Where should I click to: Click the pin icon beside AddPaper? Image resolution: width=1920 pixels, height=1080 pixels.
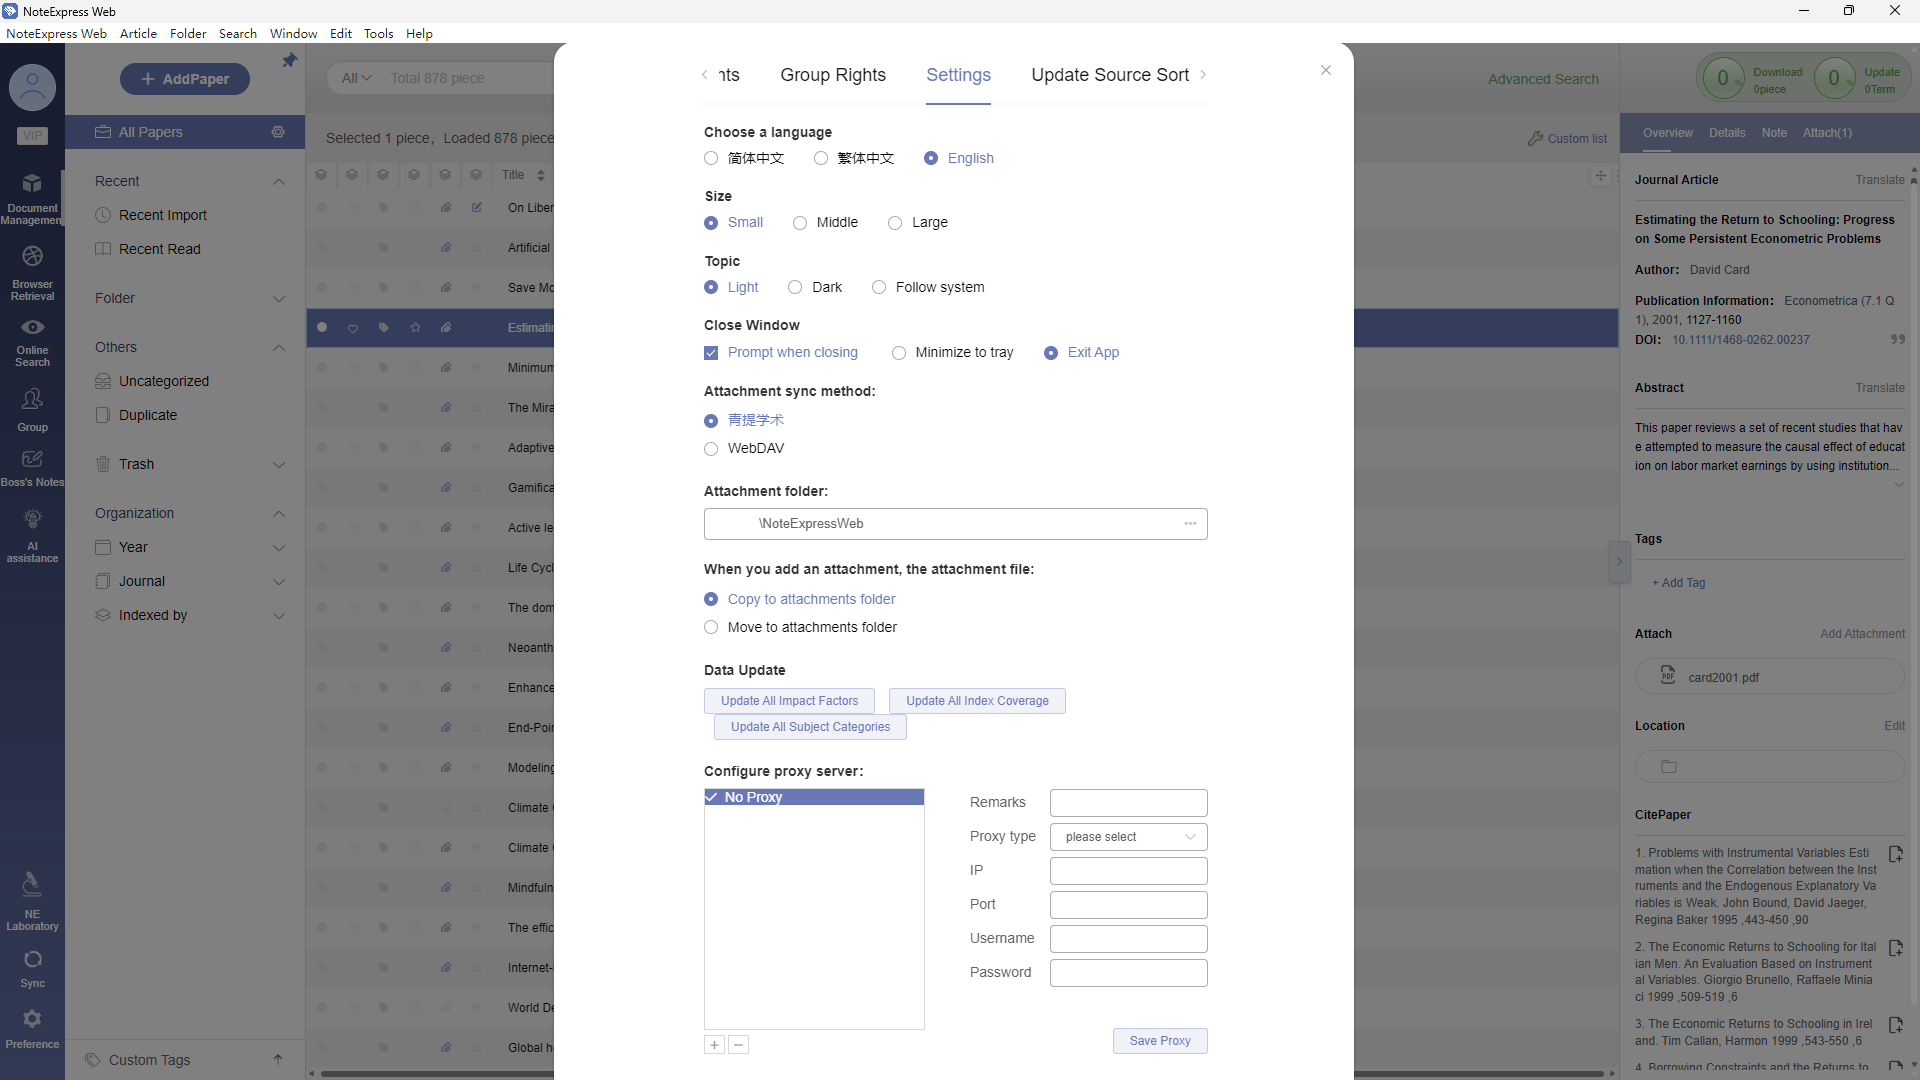[289, 61]
